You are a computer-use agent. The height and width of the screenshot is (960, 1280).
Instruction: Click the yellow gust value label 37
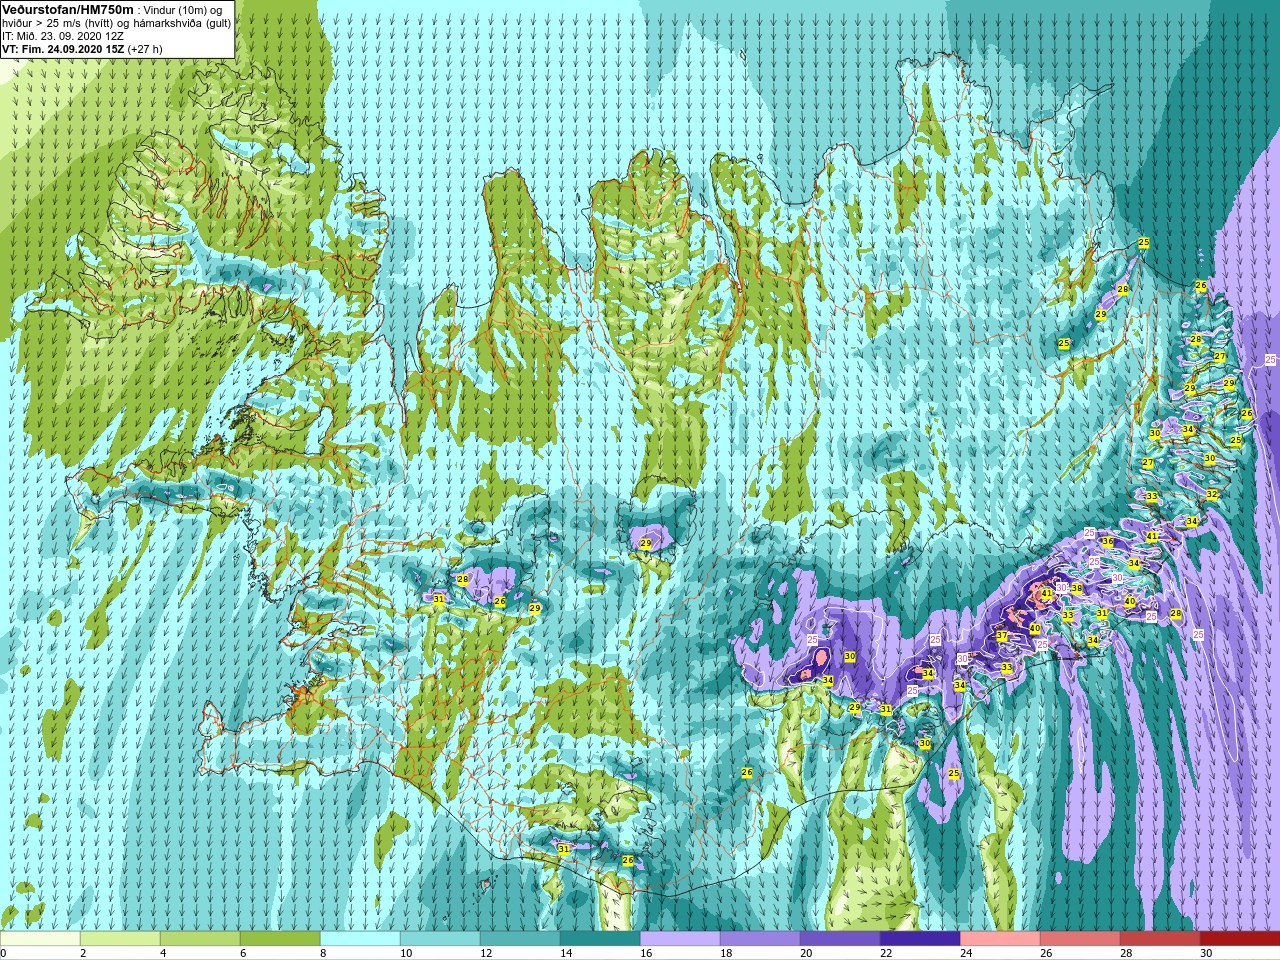(x=1001, y=636)
